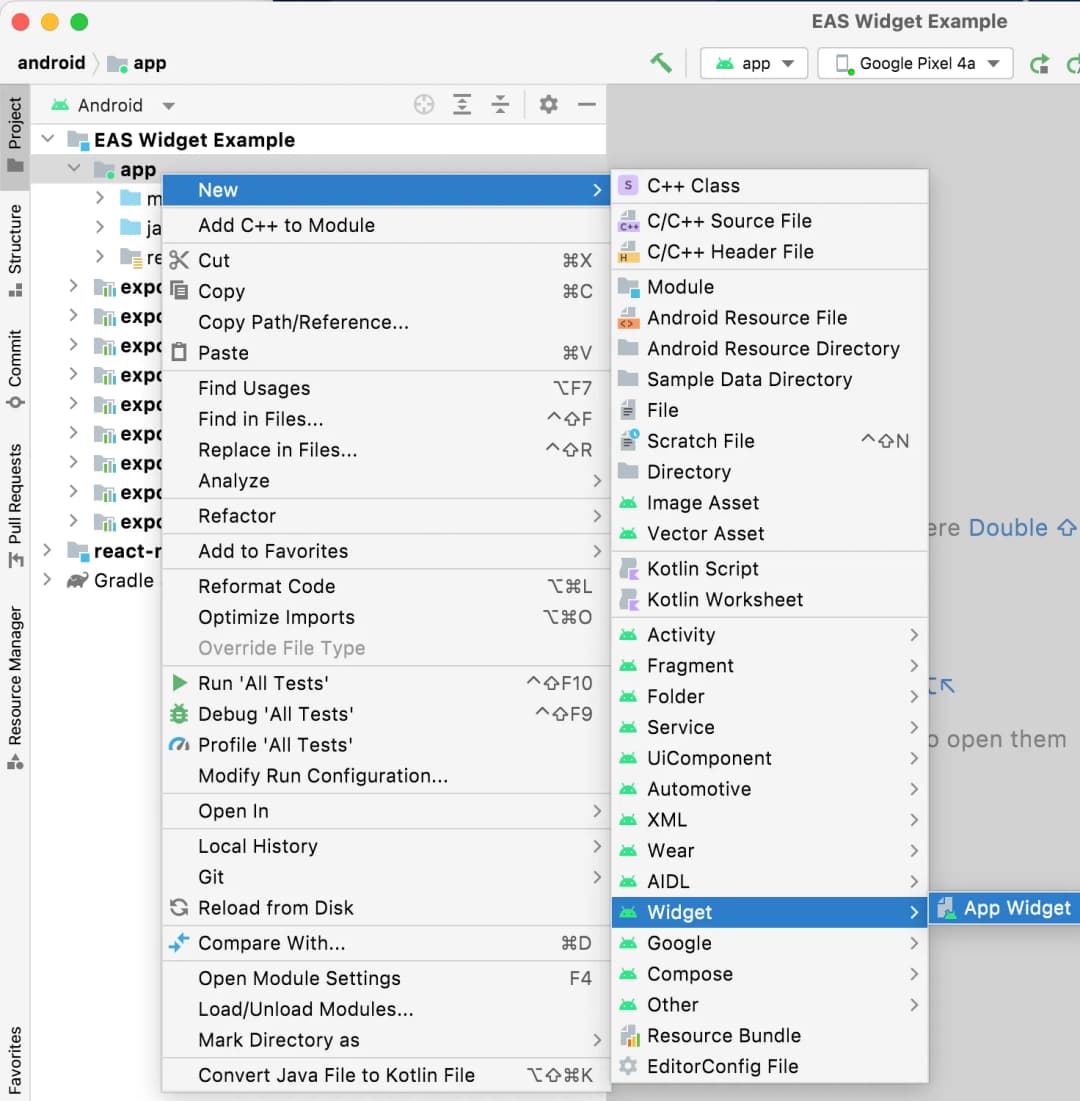Open the Commit side tab
This screenshot has height=1101, width=1080.
point(15,369)
